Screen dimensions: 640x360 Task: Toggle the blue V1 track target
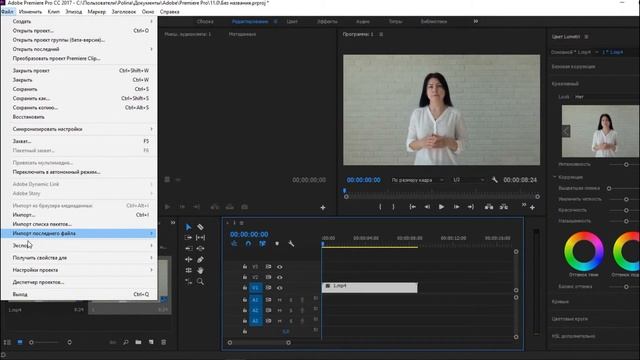256,288
